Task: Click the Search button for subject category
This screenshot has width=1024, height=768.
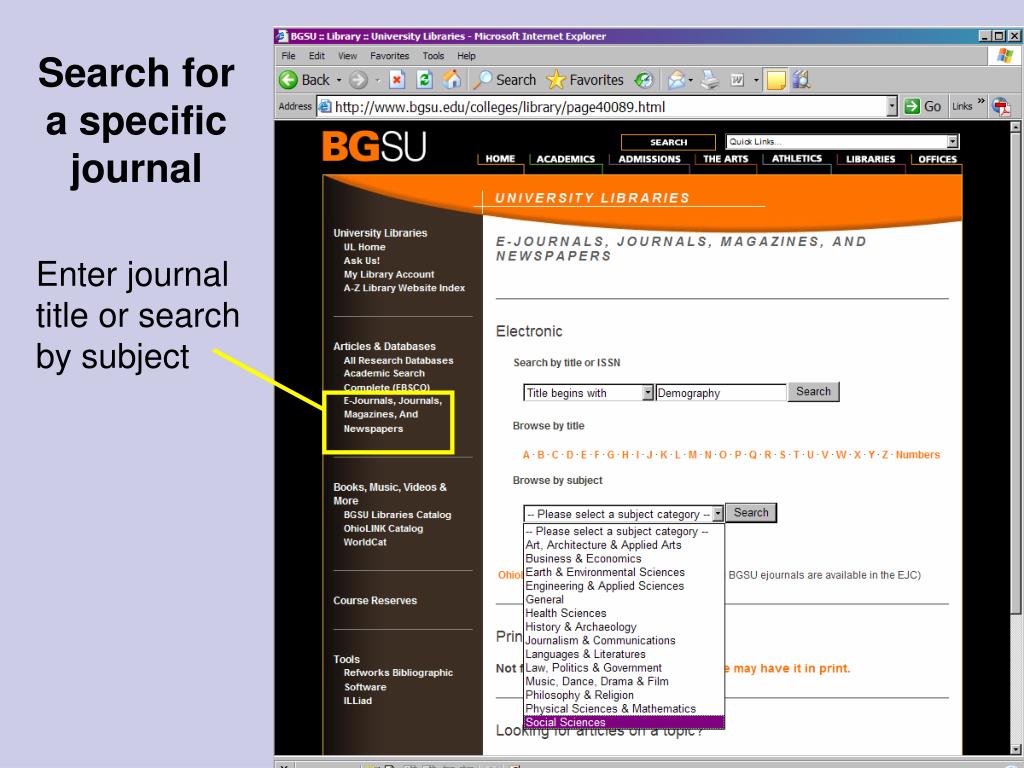Action: coord(751,513)
